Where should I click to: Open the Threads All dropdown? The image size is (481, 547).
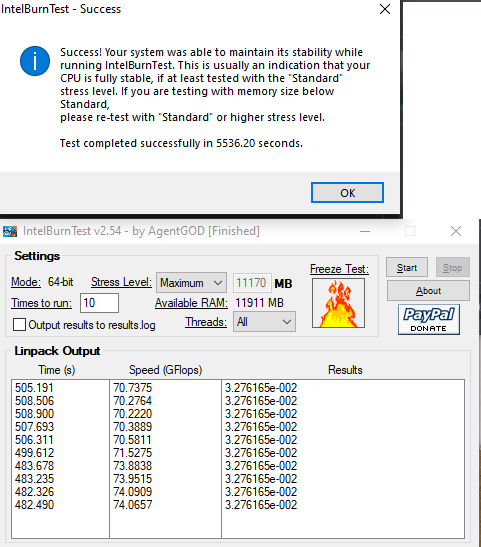click(264, 322)
